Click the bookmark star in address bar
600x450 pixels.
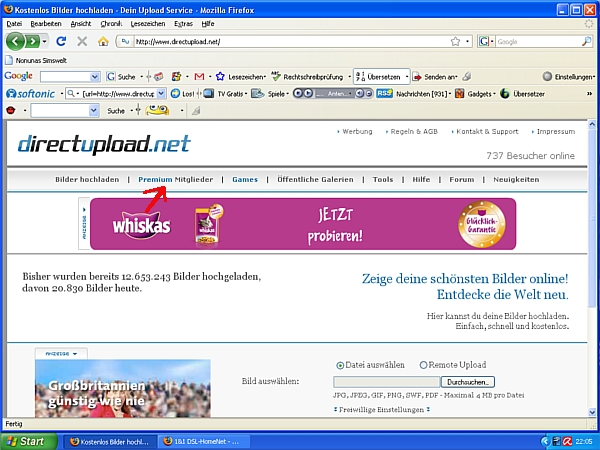455,41
